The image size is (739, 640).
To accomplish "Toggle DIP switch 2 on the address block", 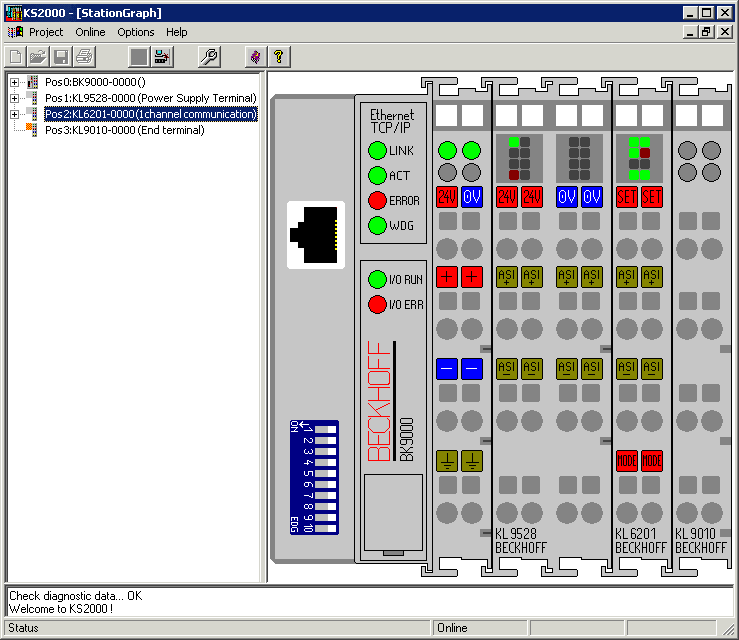I will pos(326,440).
